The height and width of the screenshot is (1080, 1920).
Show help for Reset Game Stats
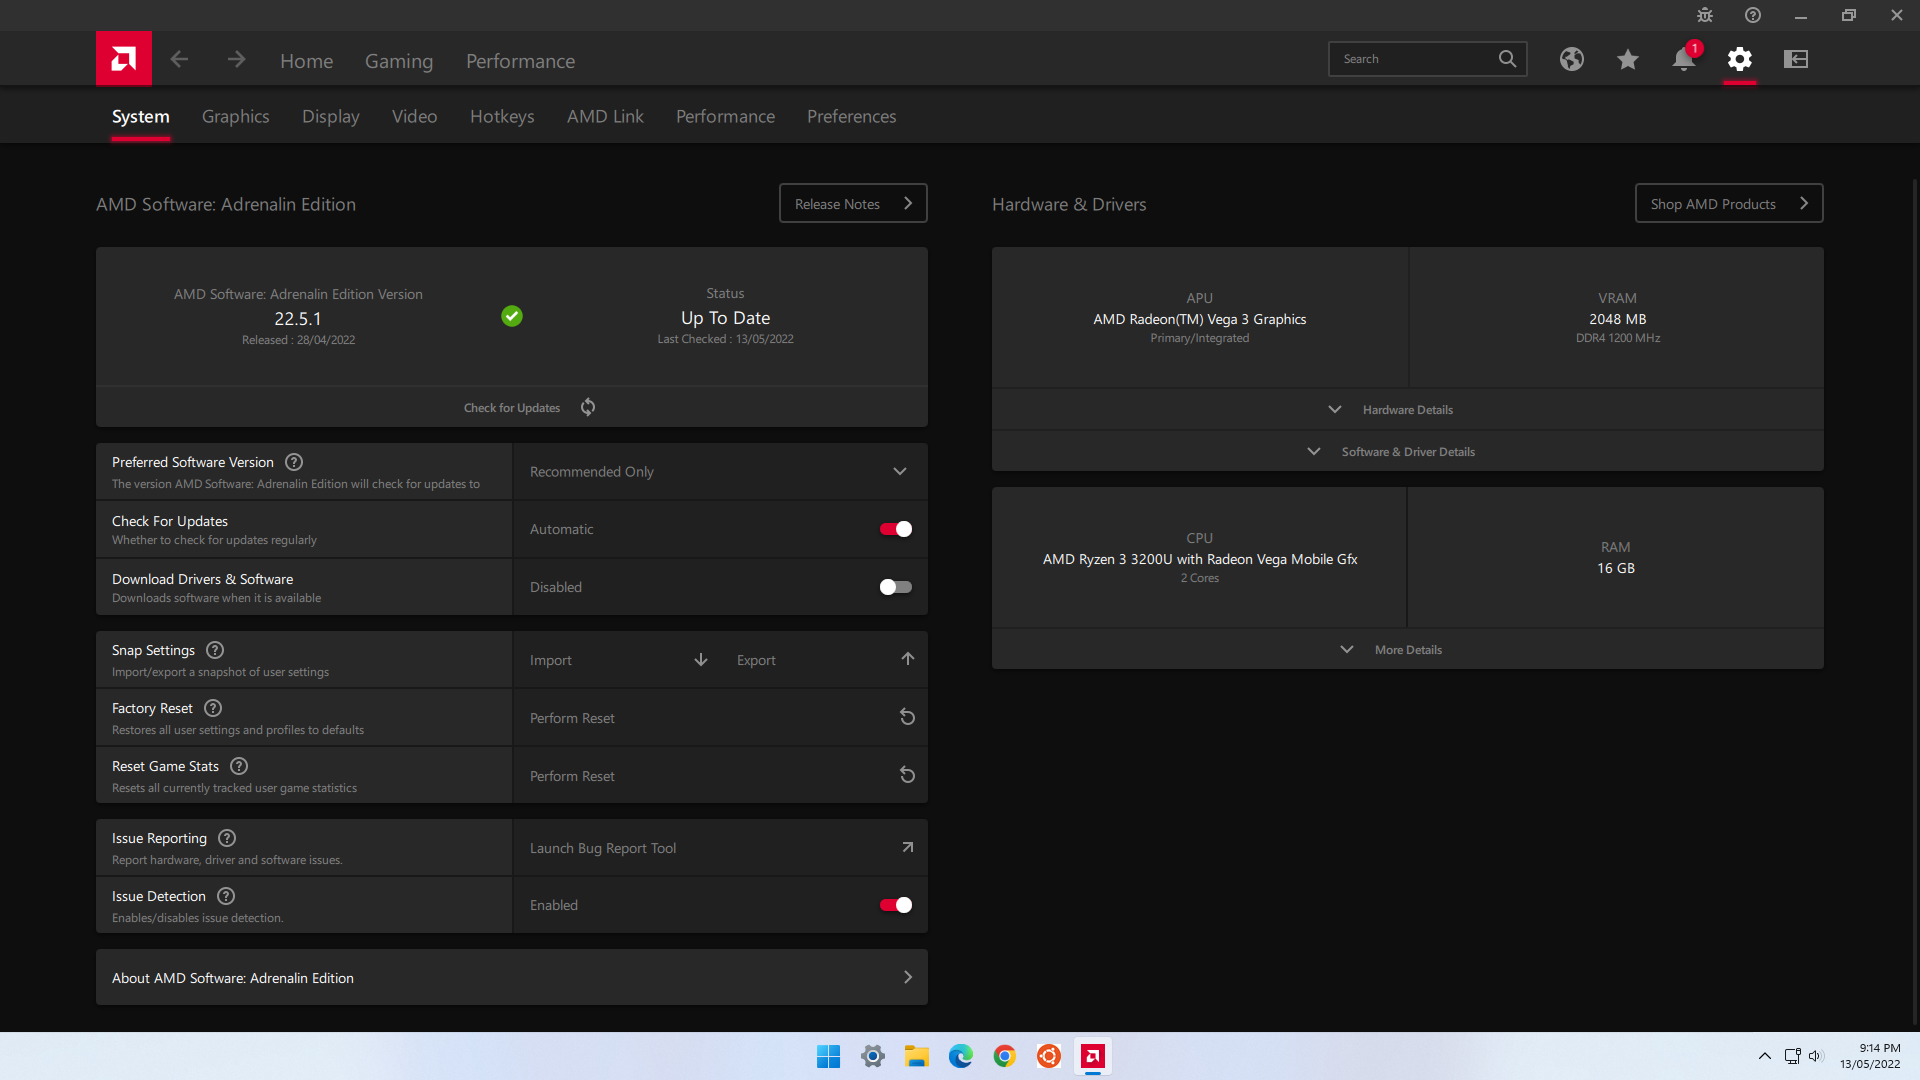pyautogui.click(x=239, y=766)
